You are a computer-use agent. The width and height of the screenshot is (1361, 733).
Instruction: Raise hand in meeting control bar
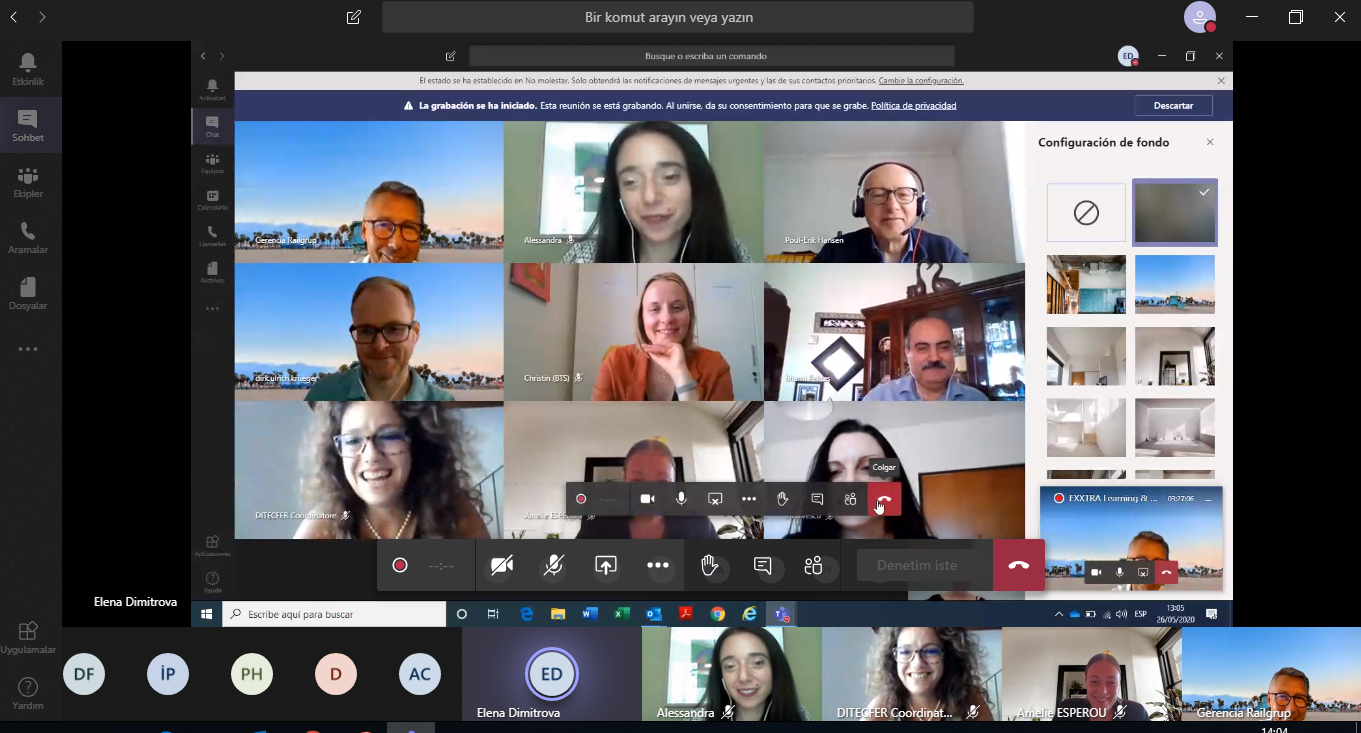tap(709, 565)
